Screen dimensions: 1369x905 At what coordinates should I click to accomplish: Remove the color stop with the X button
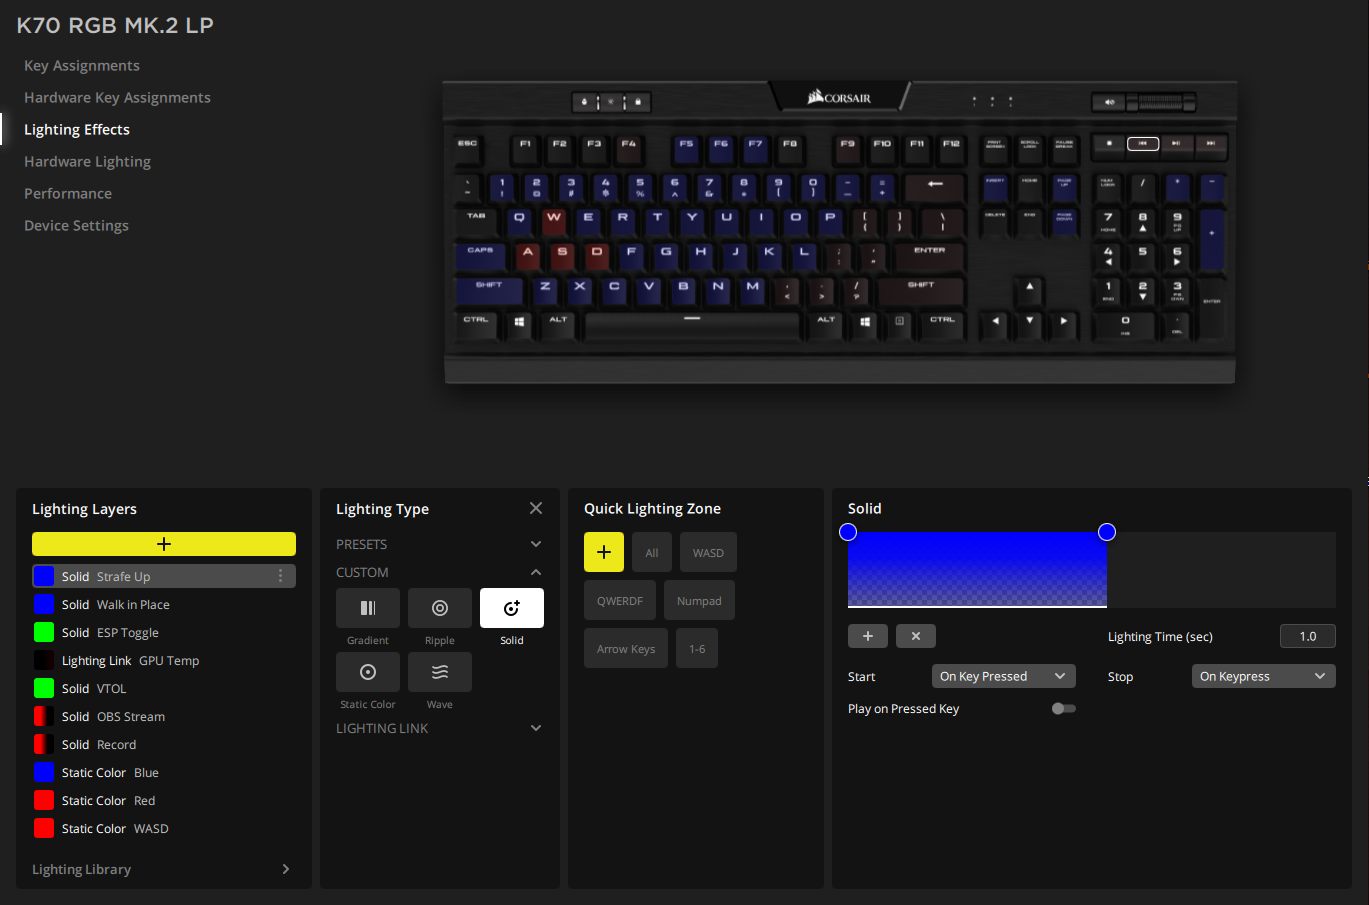(x=916, y=636)
